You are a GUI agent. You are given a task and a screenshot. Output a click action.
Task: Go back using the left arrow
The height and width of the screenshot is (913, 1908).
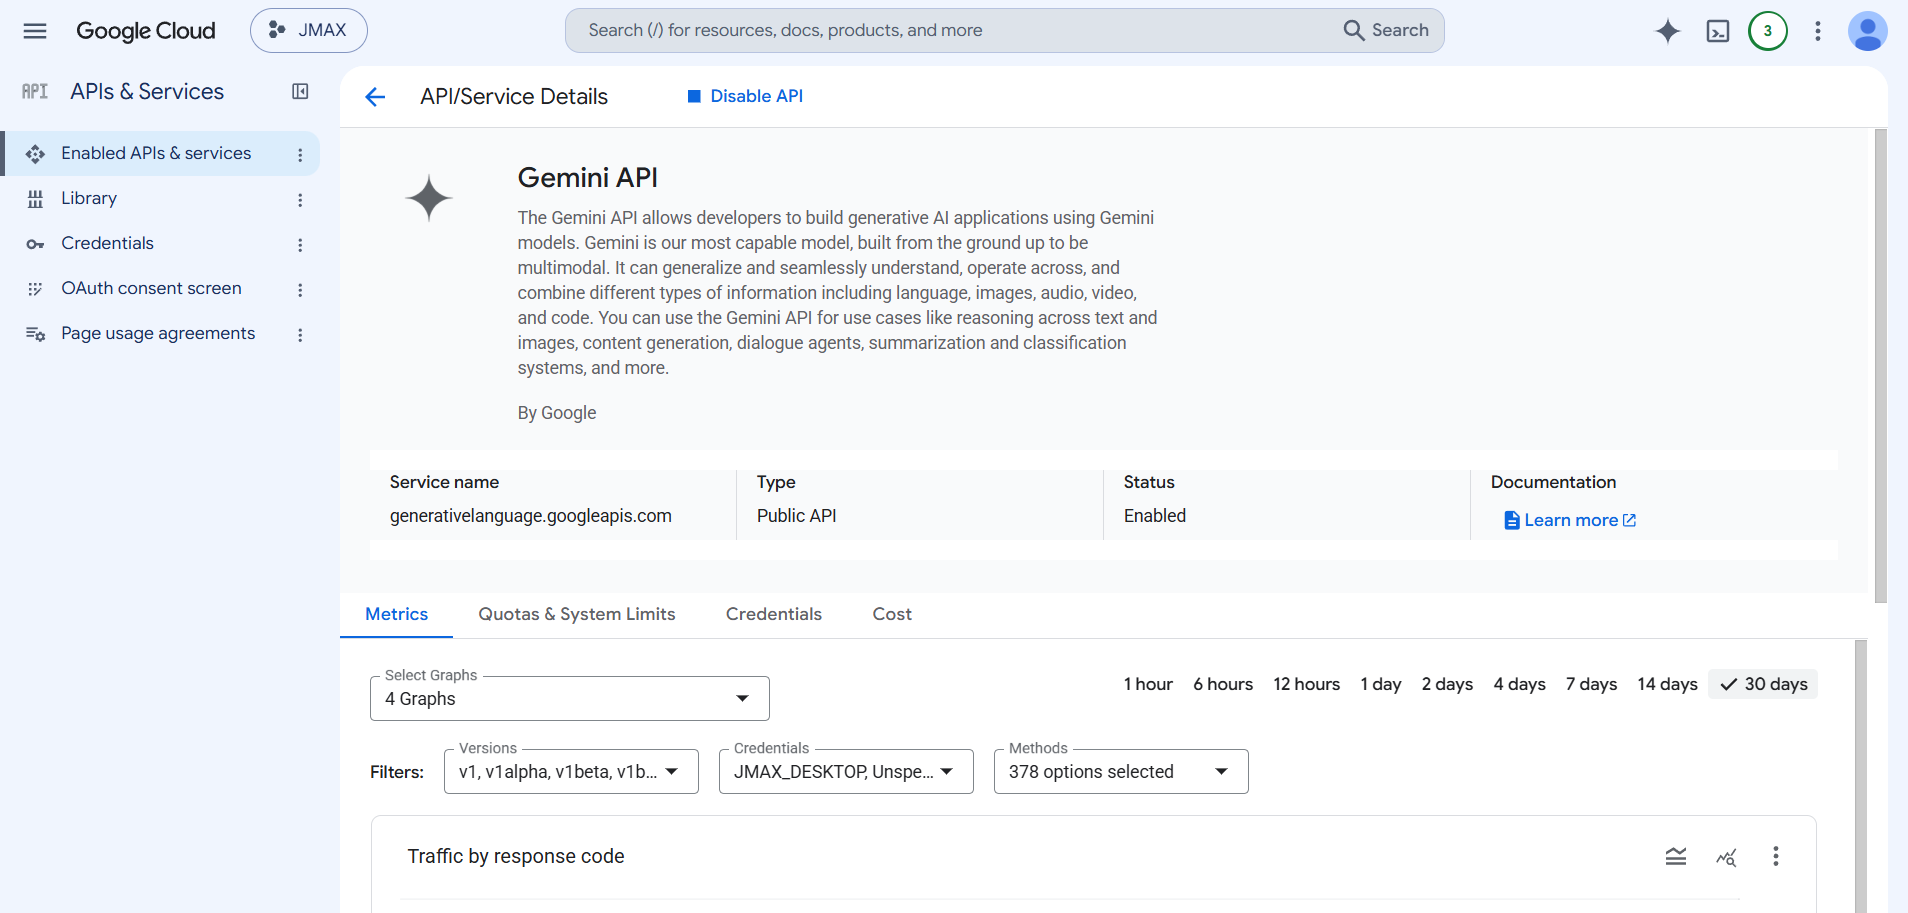click(375, 96)
